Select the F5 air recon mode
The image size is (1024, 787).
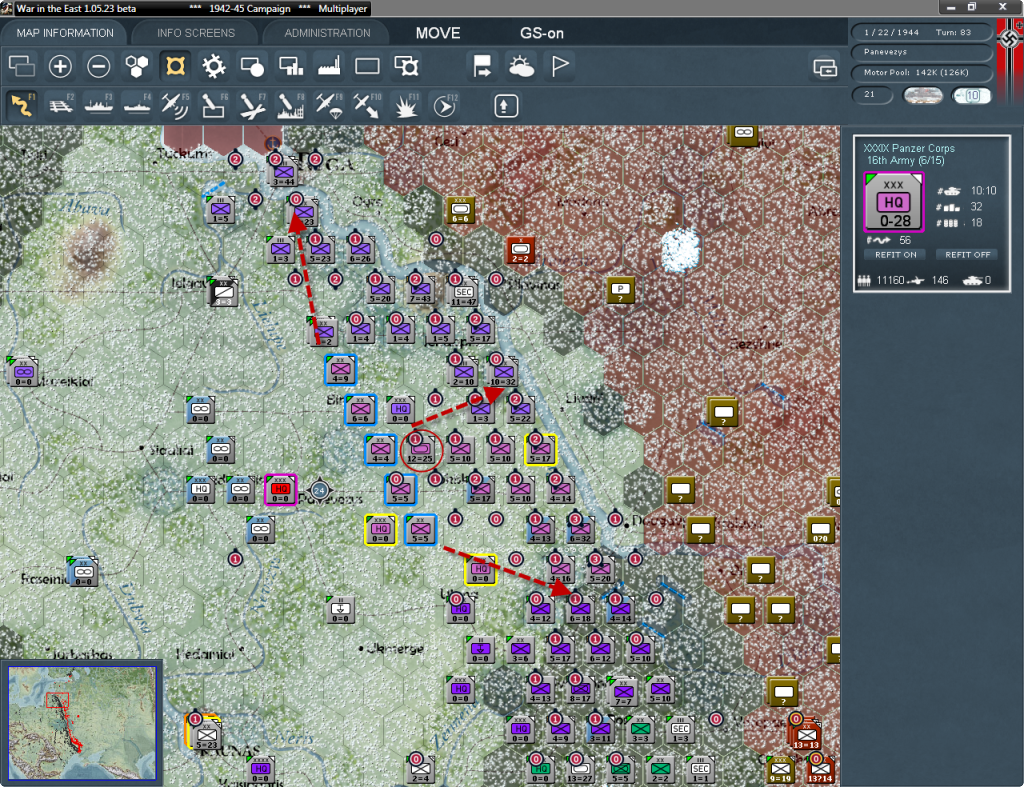tap(175, 106)
